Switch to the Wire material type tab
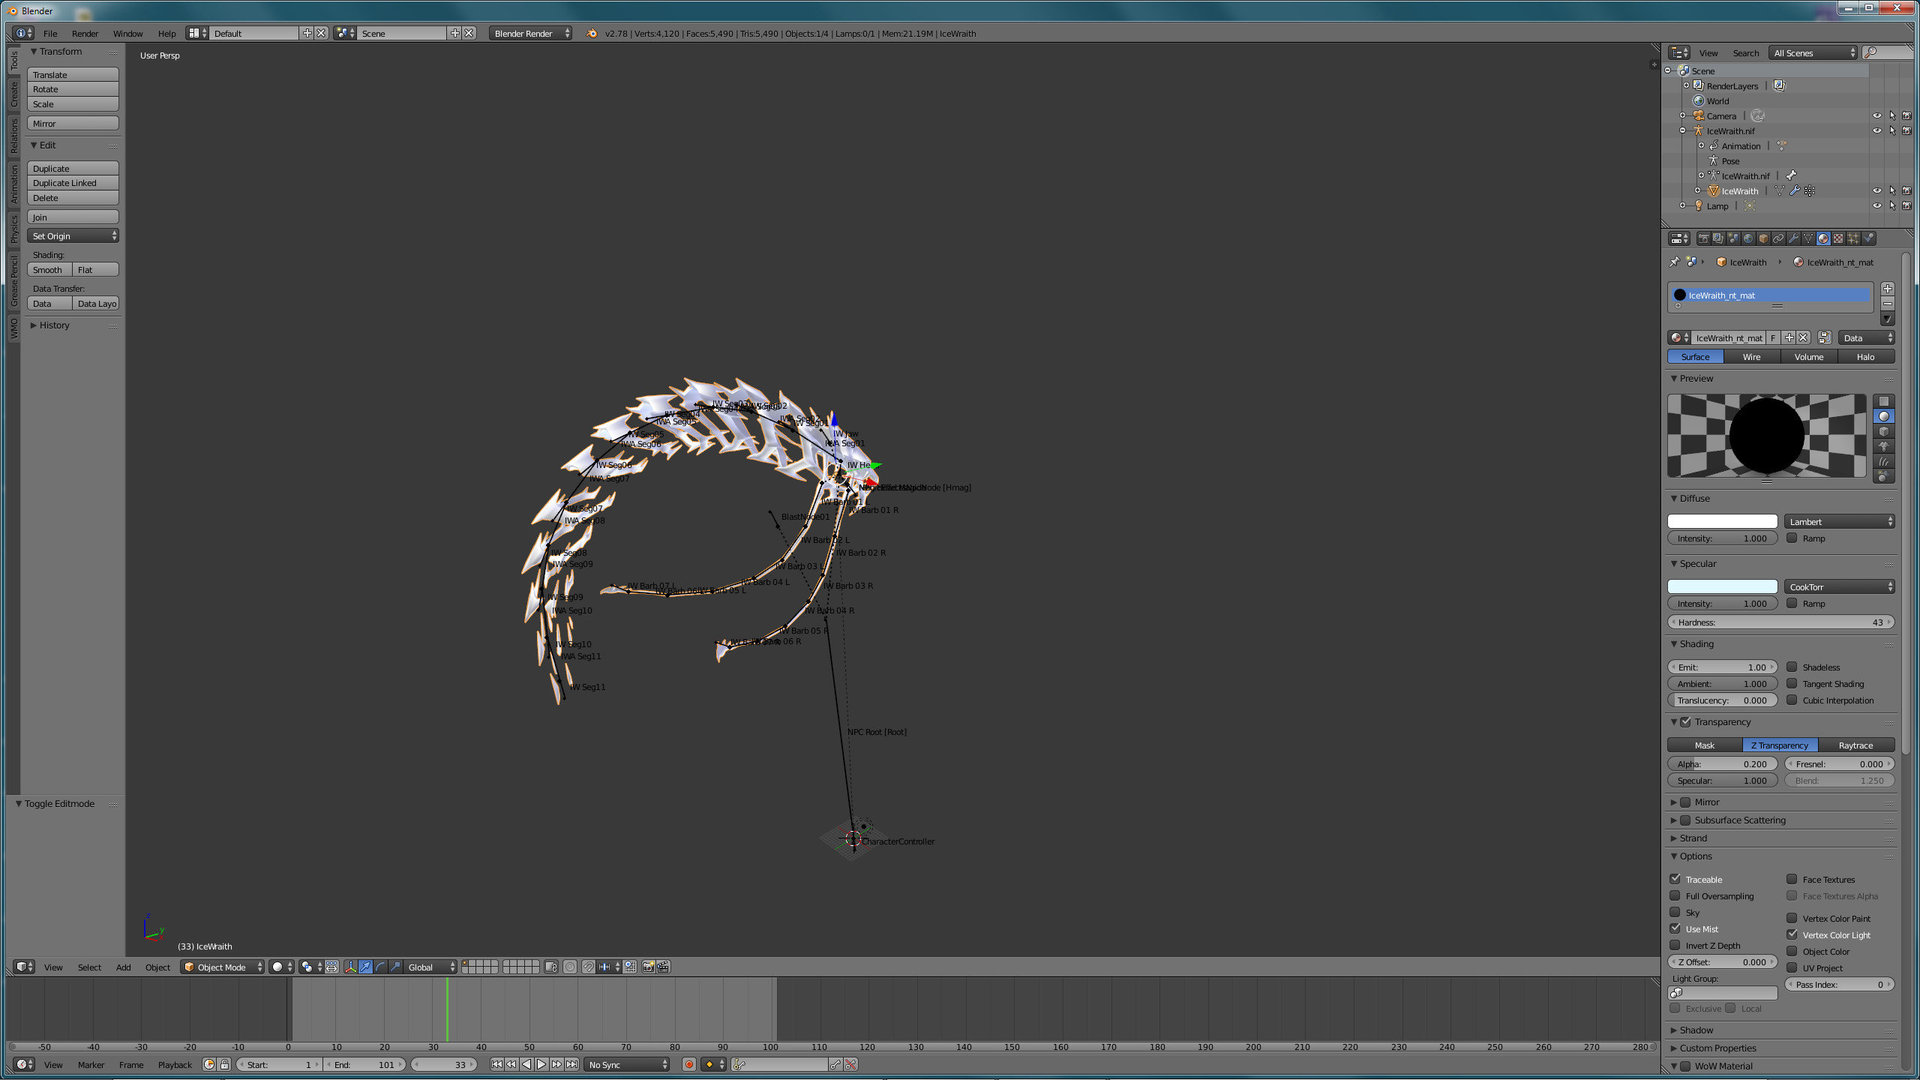The width and height of the screenshot is (1920, 1080). (x=1752, y=356)
